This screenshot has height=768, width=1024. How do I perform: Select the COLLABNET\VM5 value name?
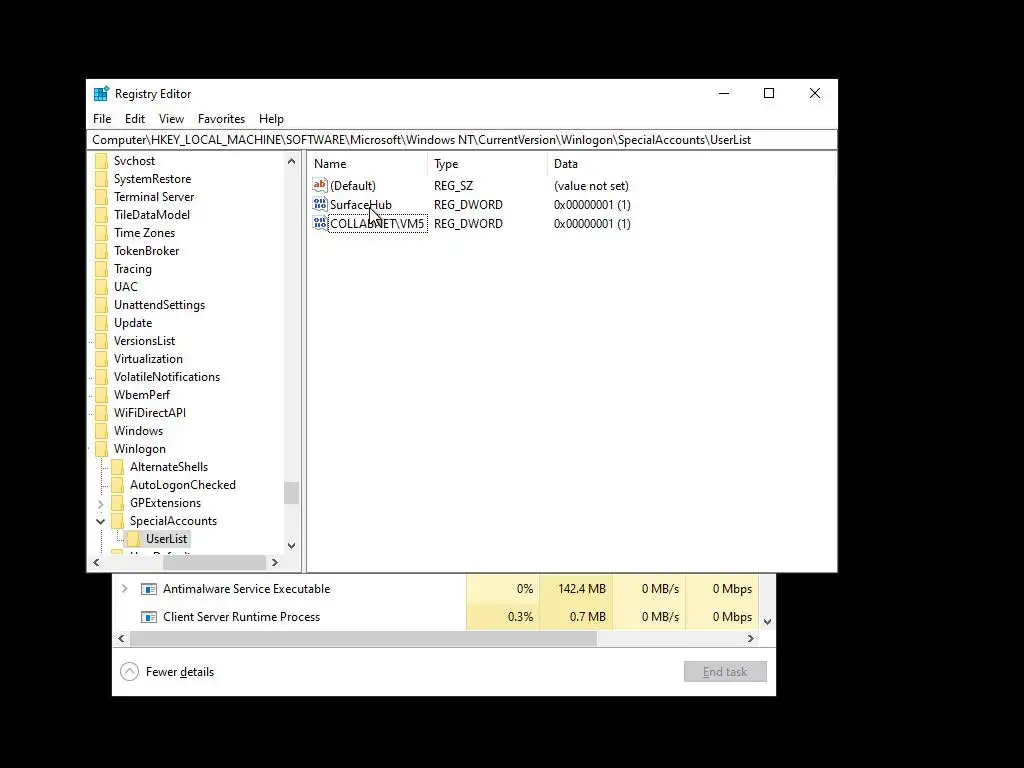(x=377, y=223)
